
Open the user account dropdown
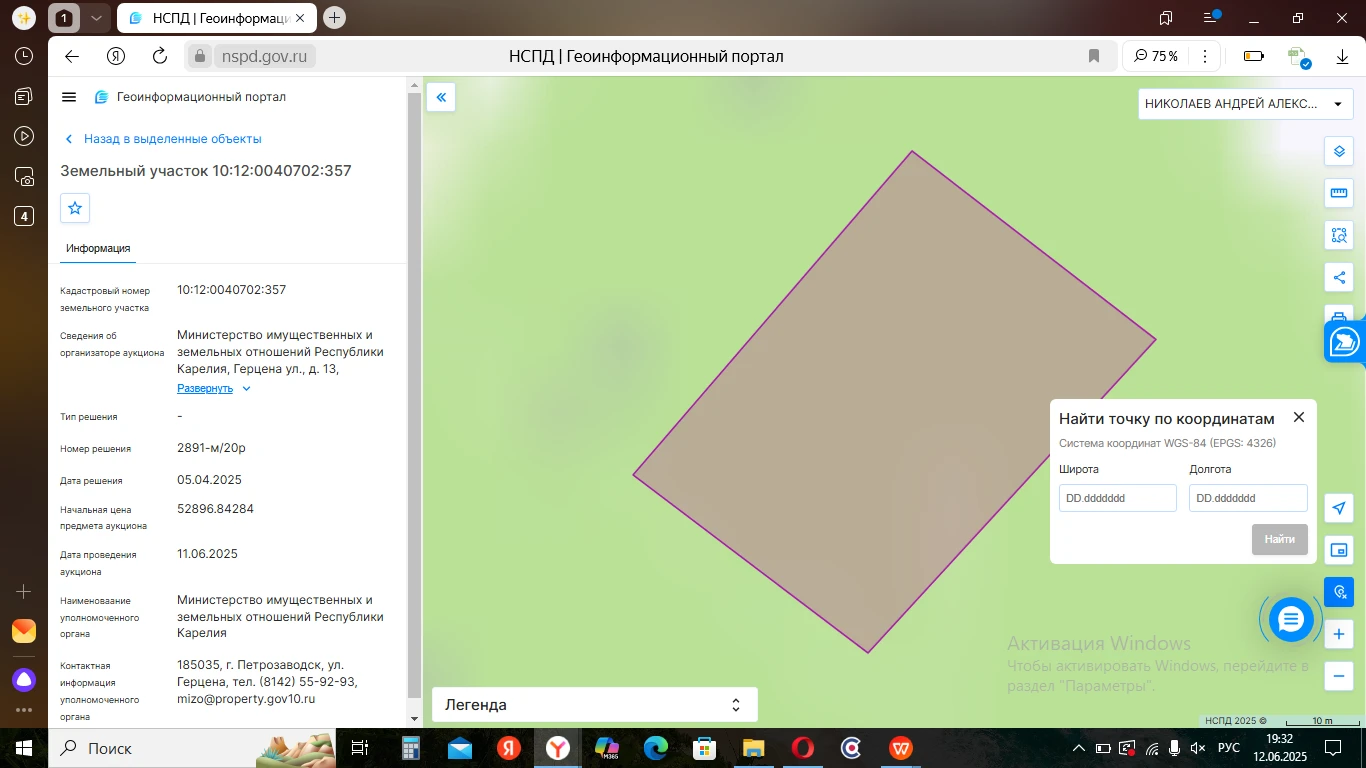(x=1244, y=104)
